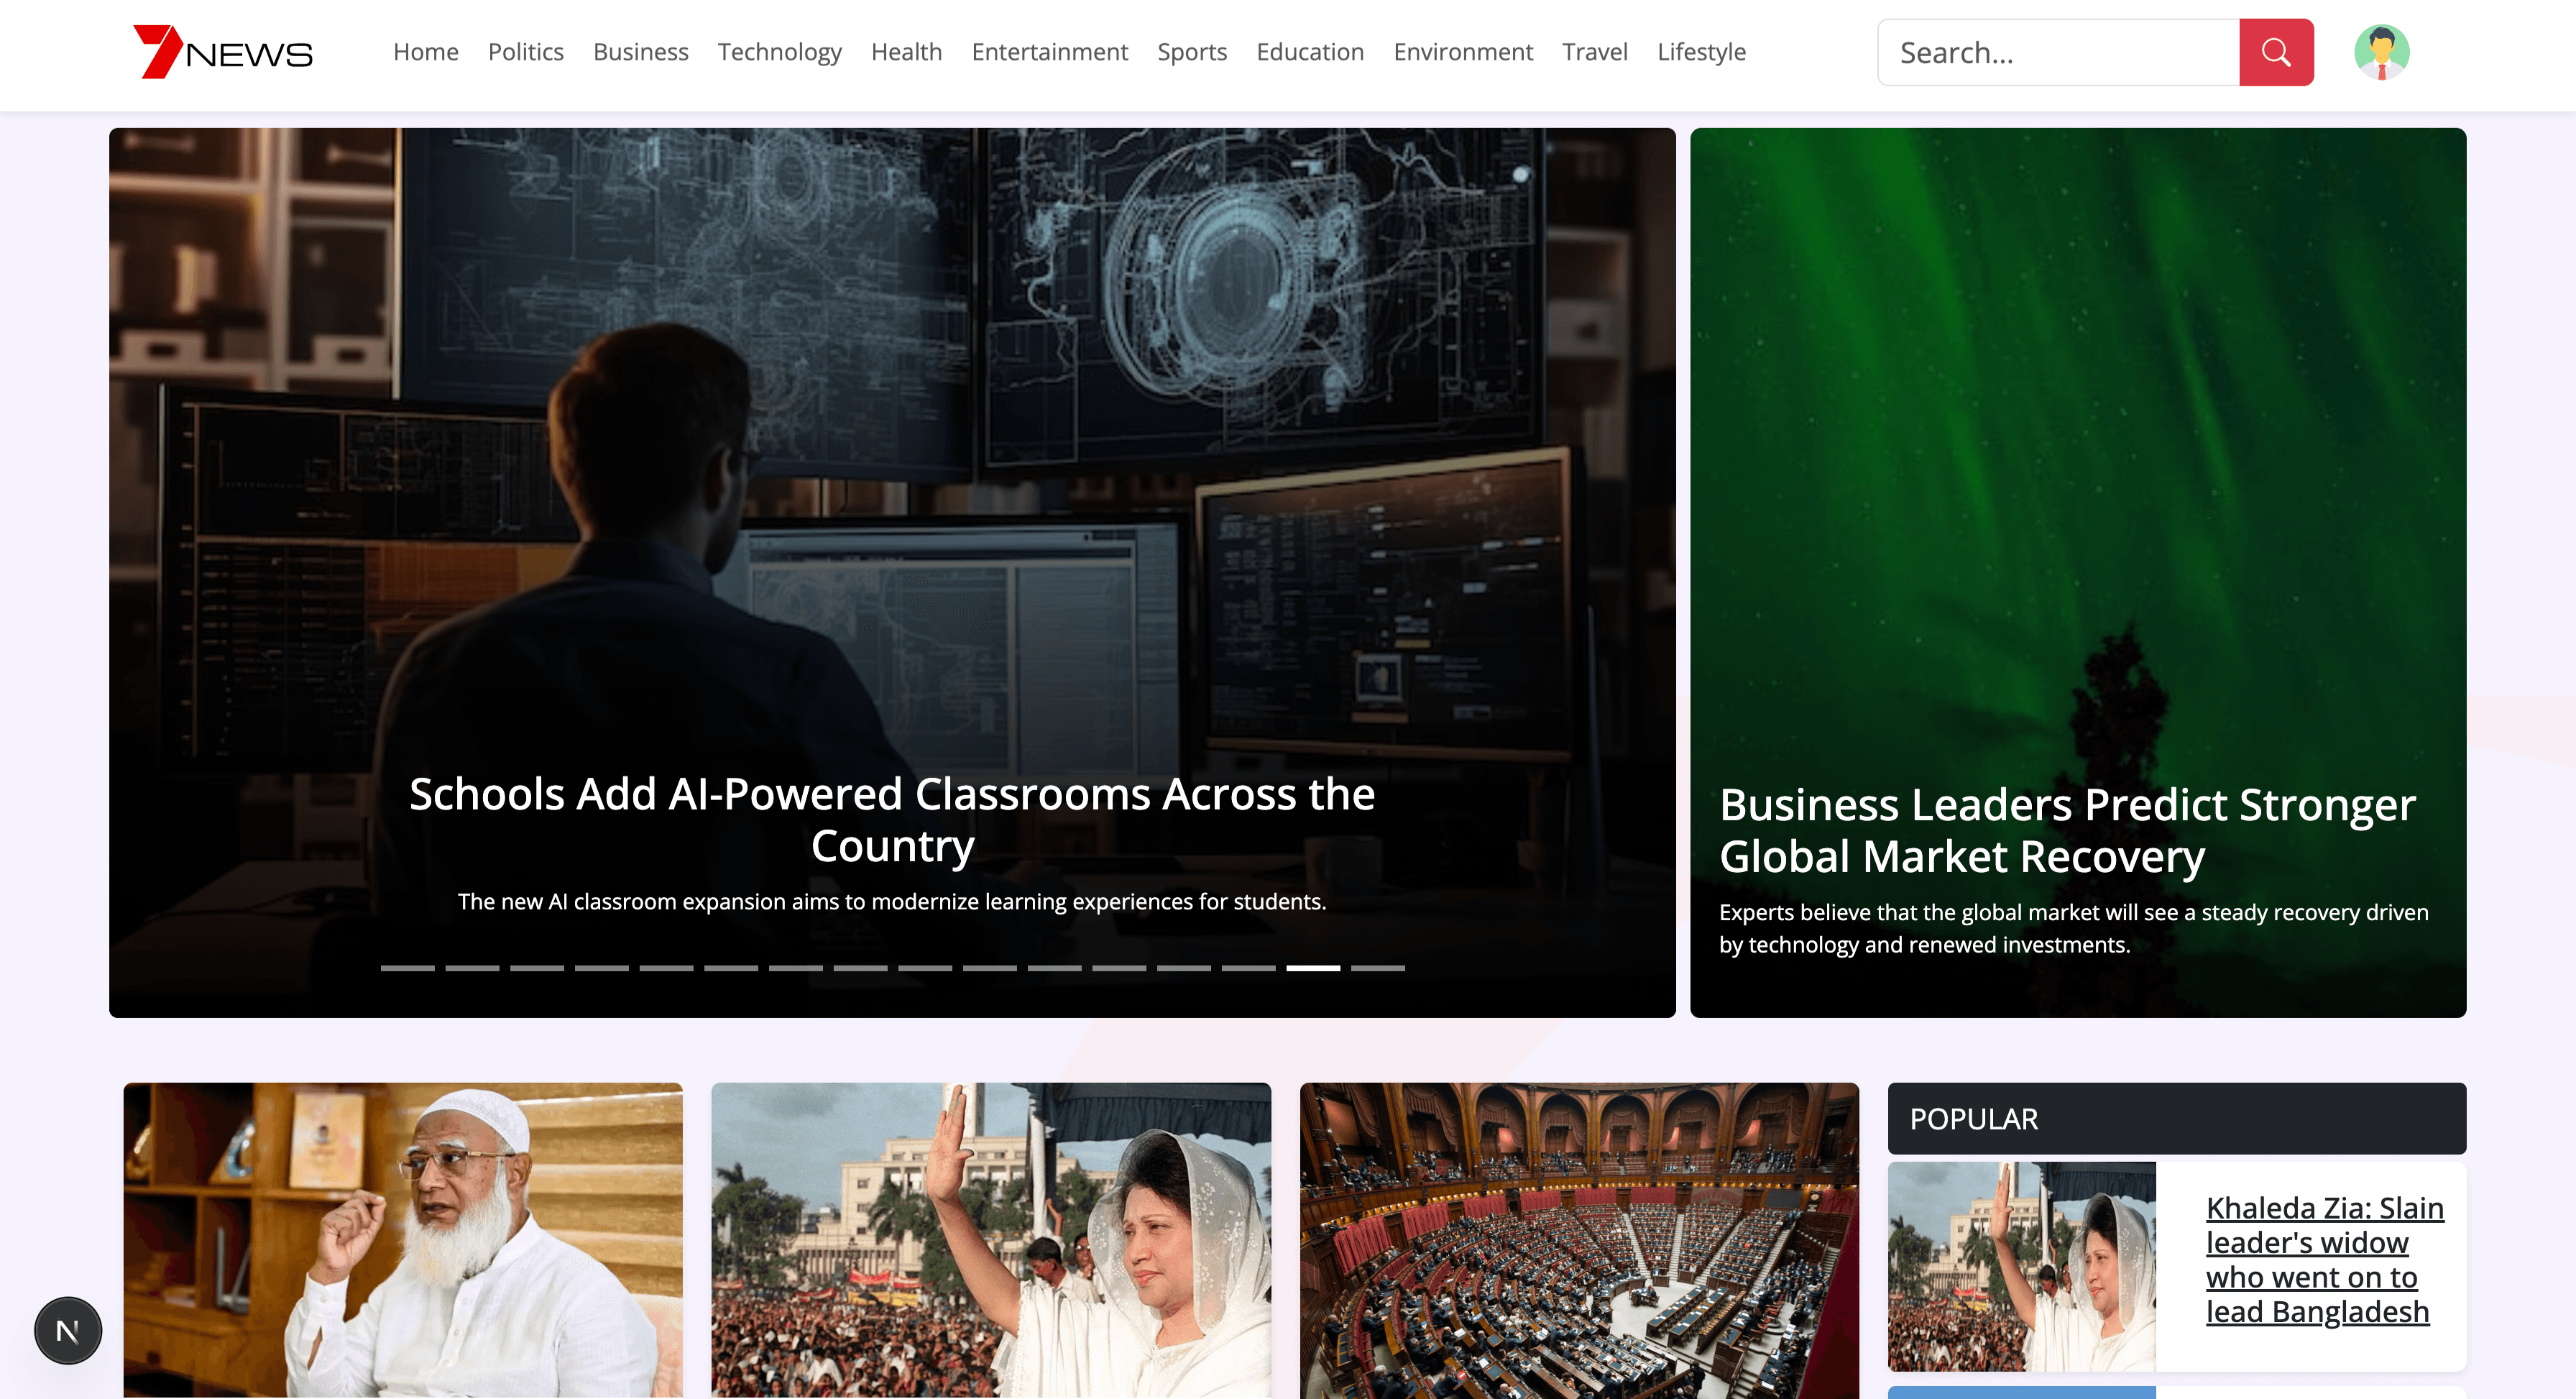Open the Technology section
This screenshot has height=1399, width=2576.
click(780, 52)
